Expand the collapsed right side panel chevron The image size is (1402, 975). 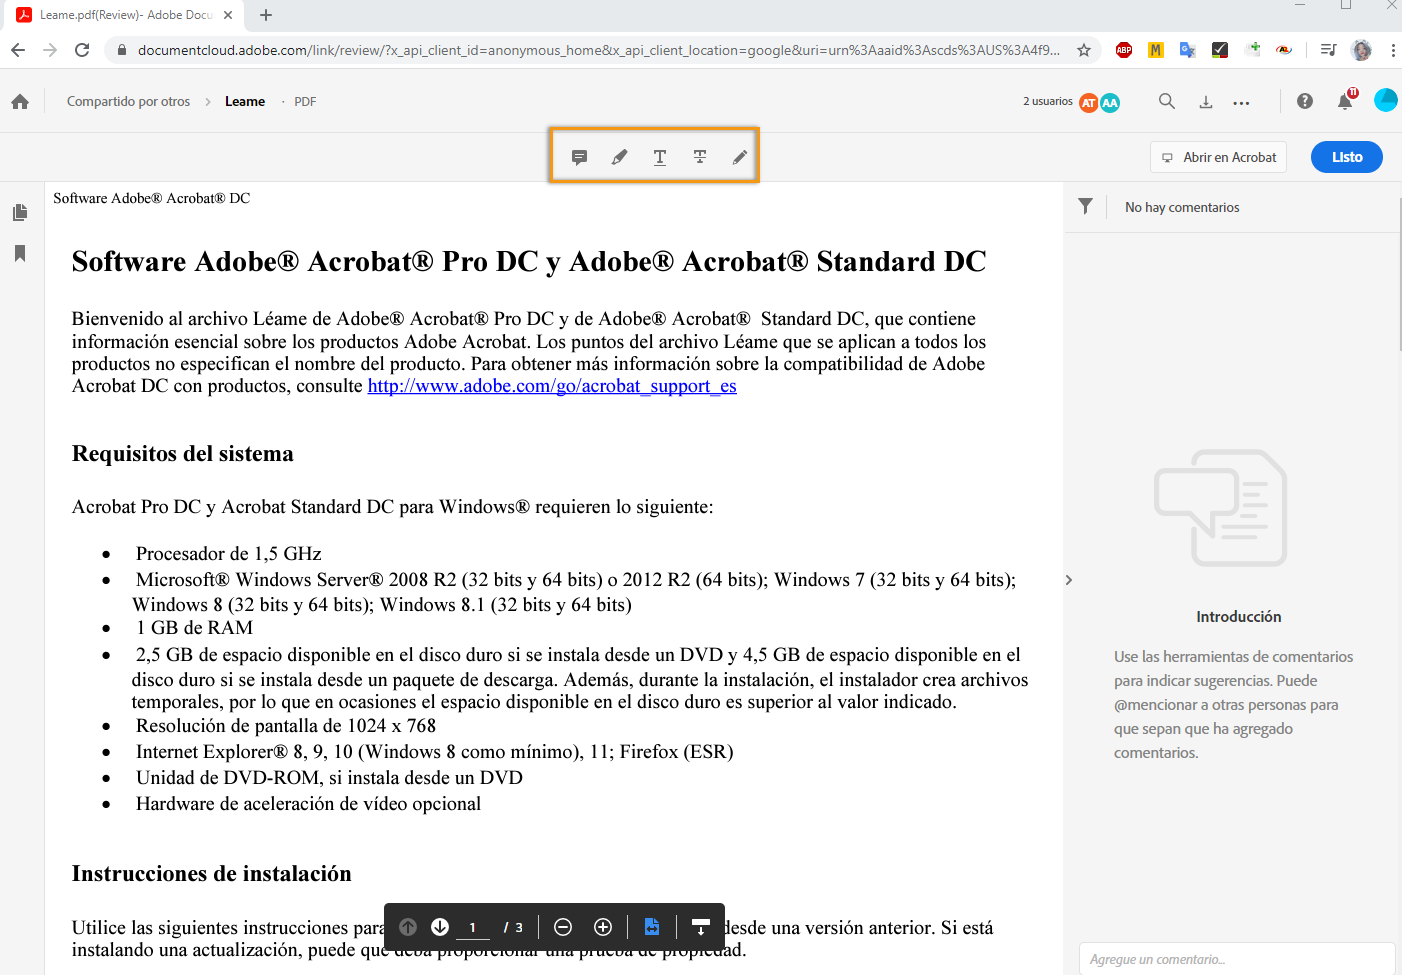click(1068, 579)
